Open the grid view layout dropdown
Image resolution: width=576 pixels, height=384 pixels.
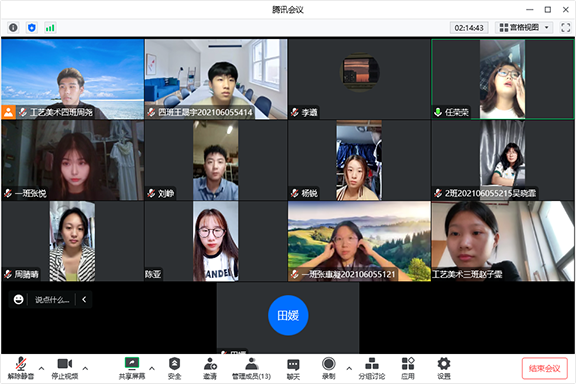pos(524,28)
